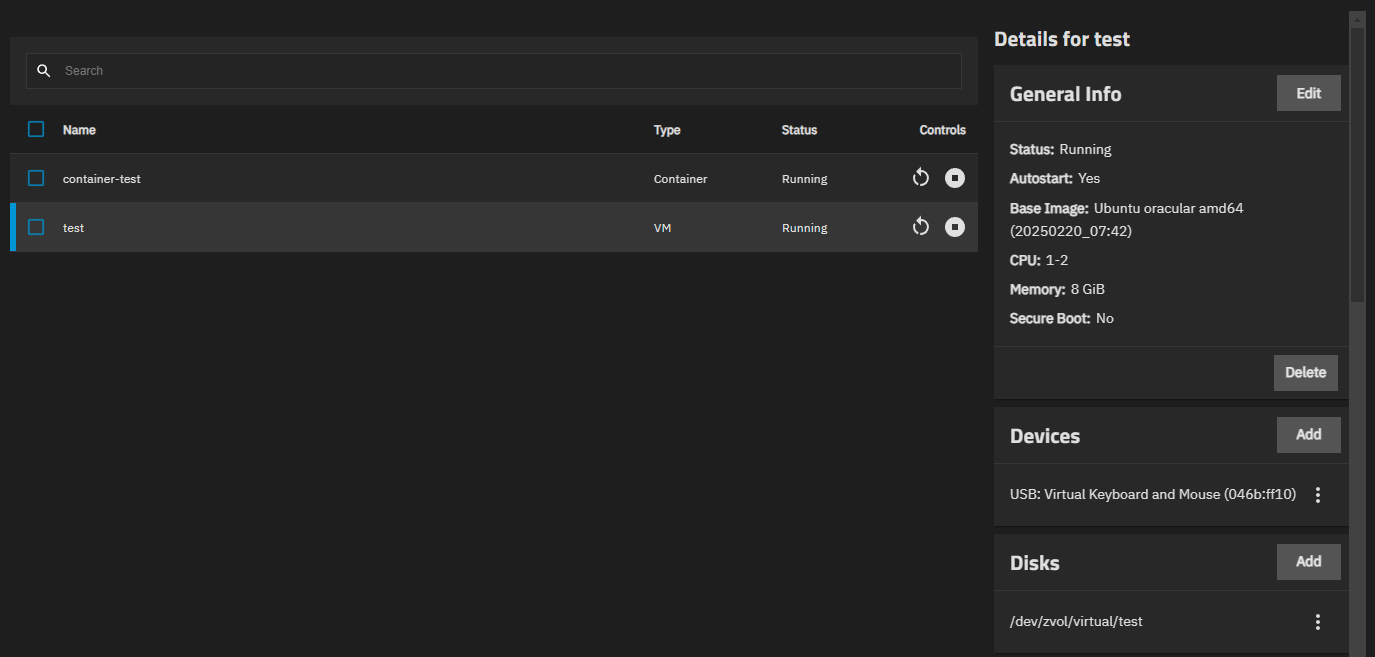This screenshot has height=657, width=1375.
Task: Stop the test VM
Action: (955, 227)
